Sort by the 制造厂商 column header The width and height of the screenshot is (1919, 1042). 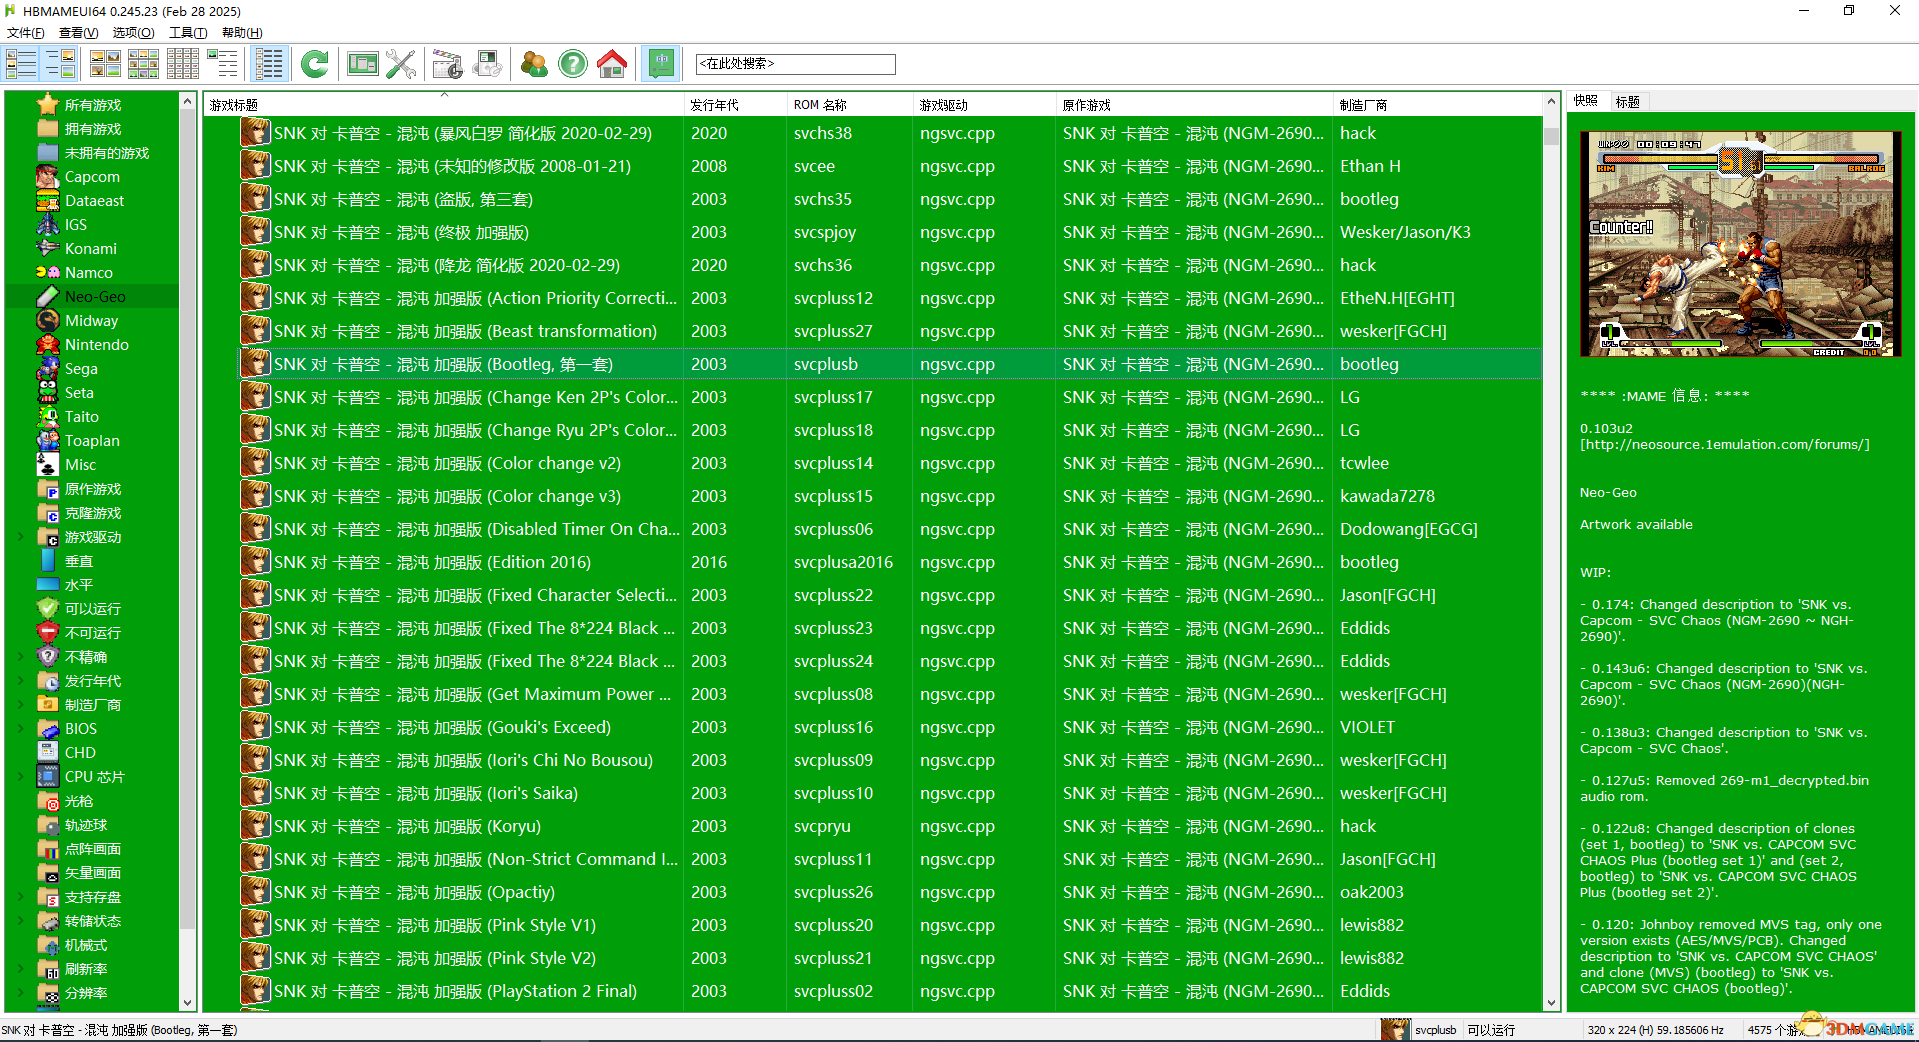click(x=1438, y=104)
